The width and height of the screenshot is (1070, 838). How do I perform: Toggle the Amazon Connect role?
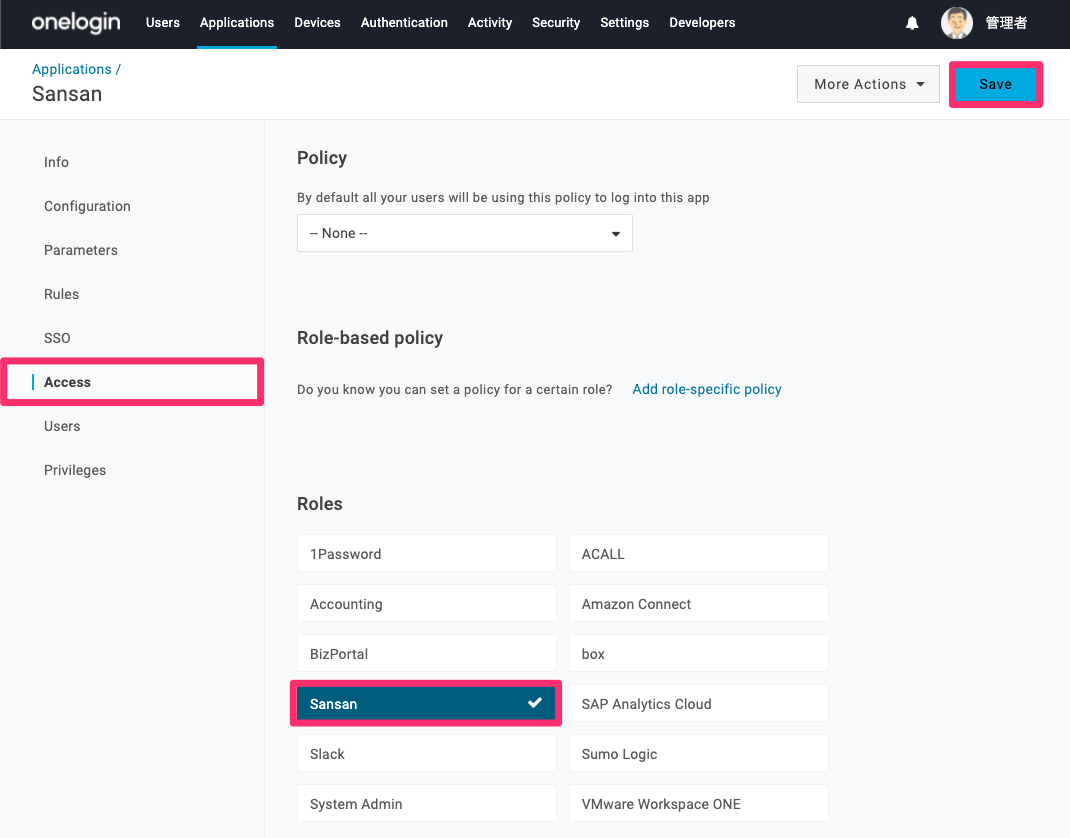coord(699,603)
